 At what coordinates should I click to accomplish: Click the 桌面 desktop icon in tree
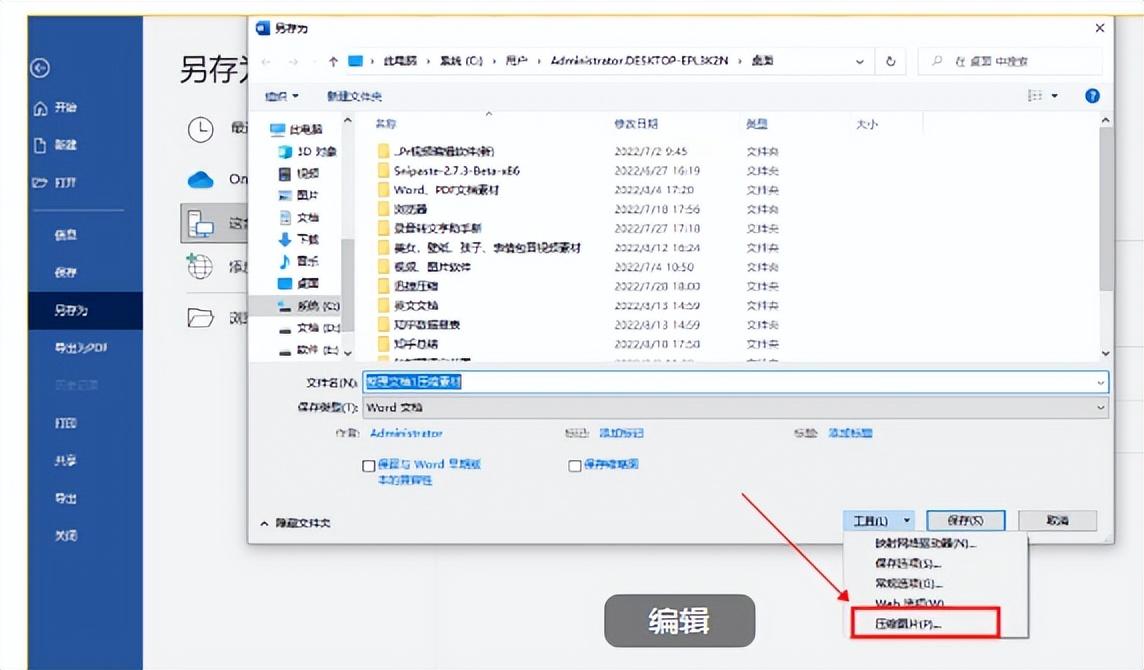tap(285, 283)
